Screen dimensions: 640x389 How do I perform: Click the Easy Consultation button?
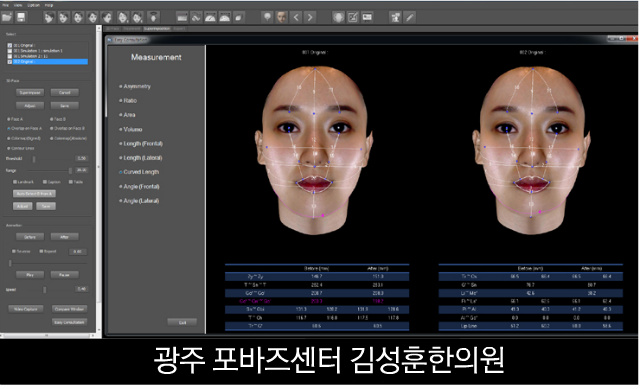coord(69,322)
